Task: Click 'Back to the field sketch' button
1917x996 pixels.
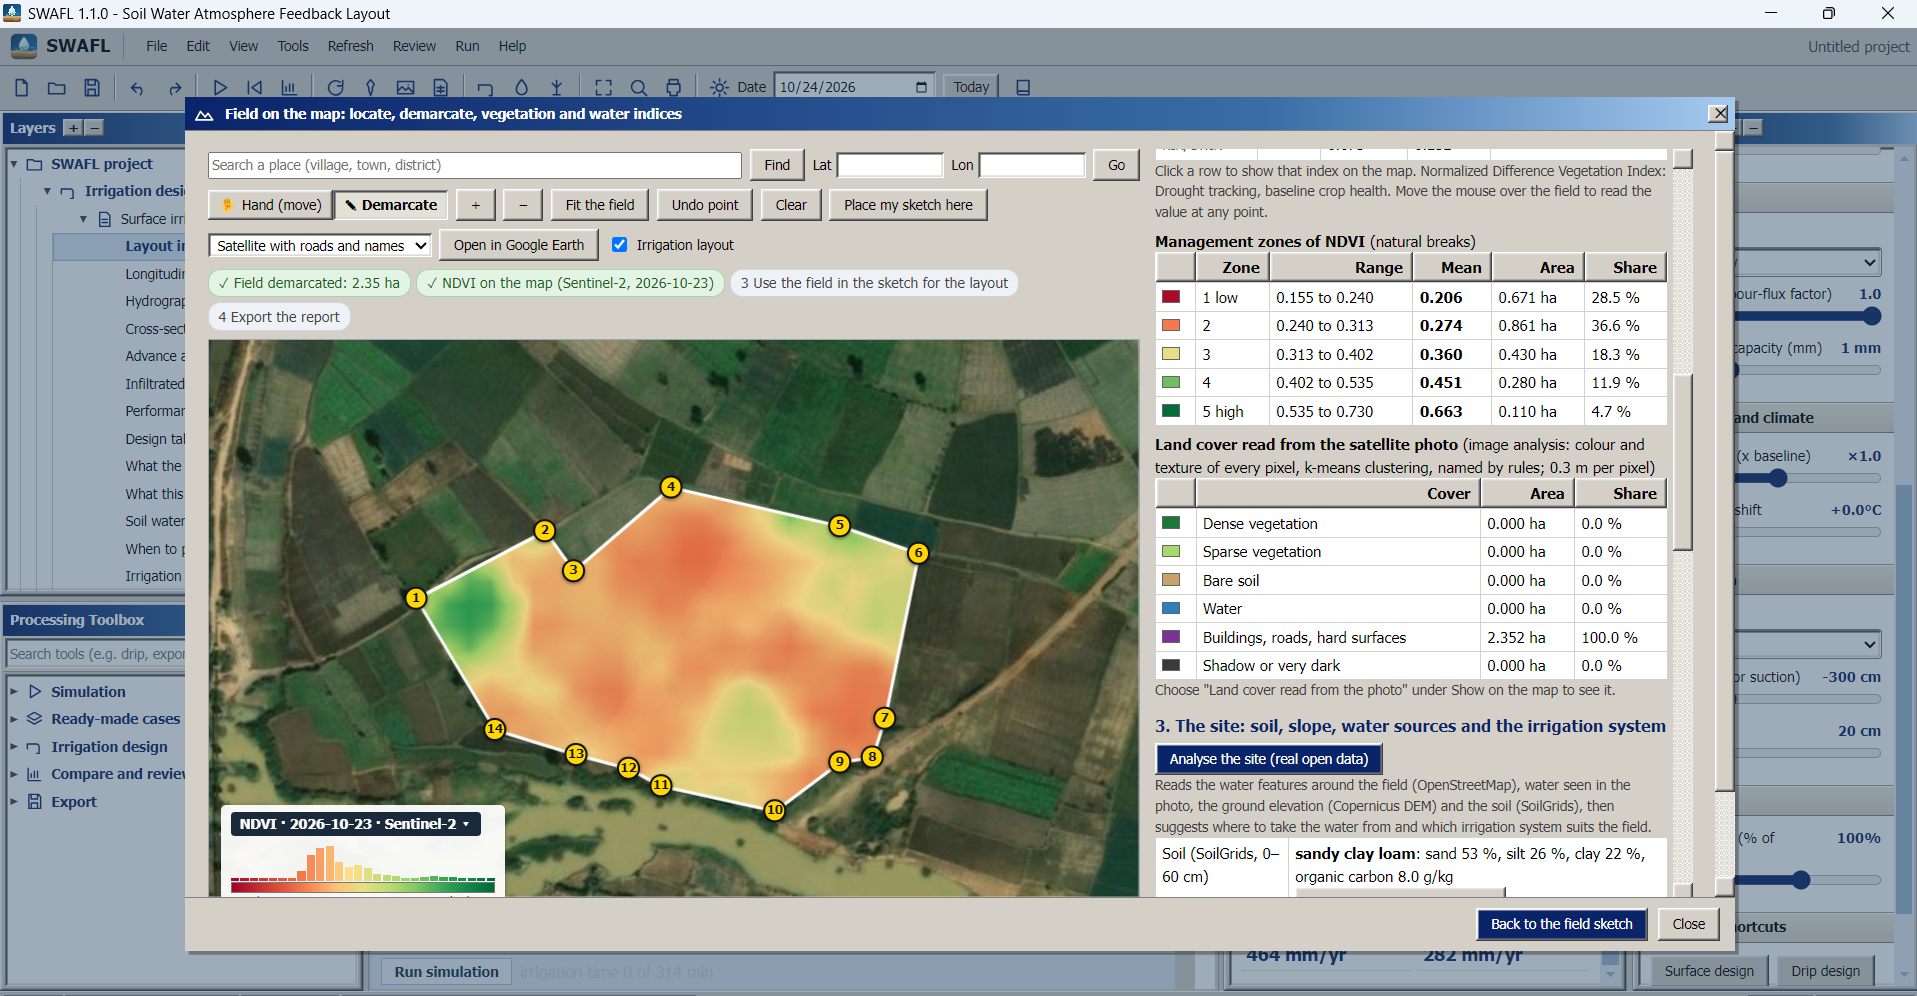Action: [x=1561, y=924]
